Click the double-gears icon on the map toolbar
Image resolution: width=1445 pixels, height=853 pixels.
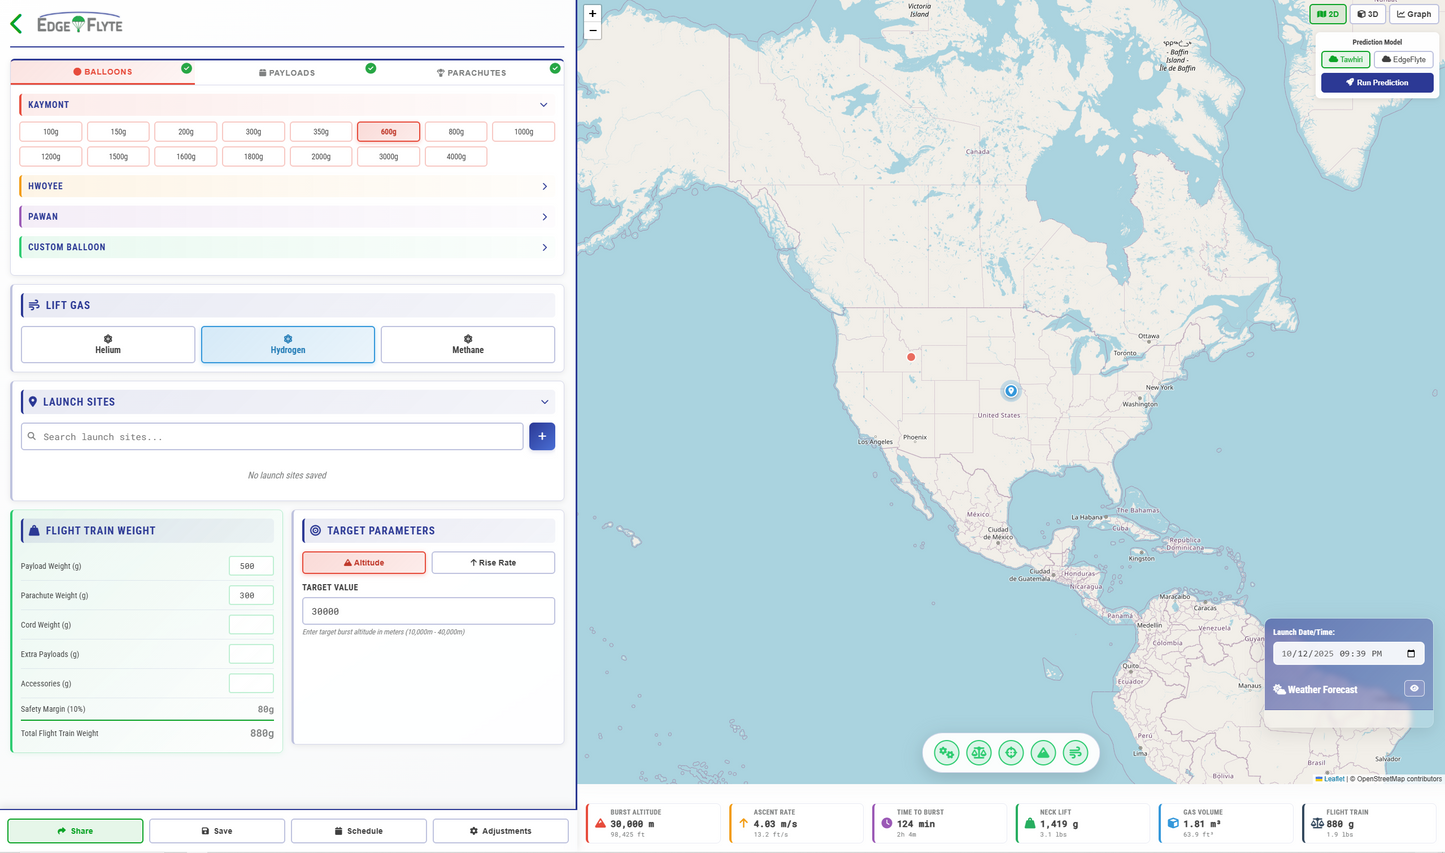tap(946, 753)
